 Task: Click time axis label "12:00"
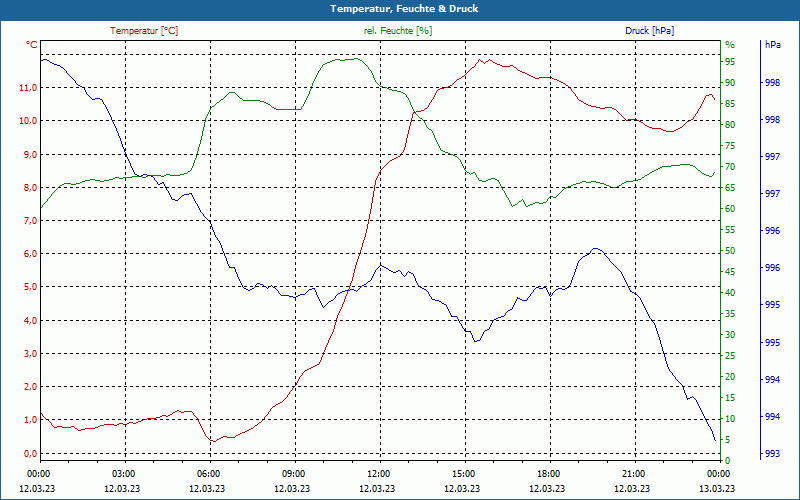[x=378, y=473]
